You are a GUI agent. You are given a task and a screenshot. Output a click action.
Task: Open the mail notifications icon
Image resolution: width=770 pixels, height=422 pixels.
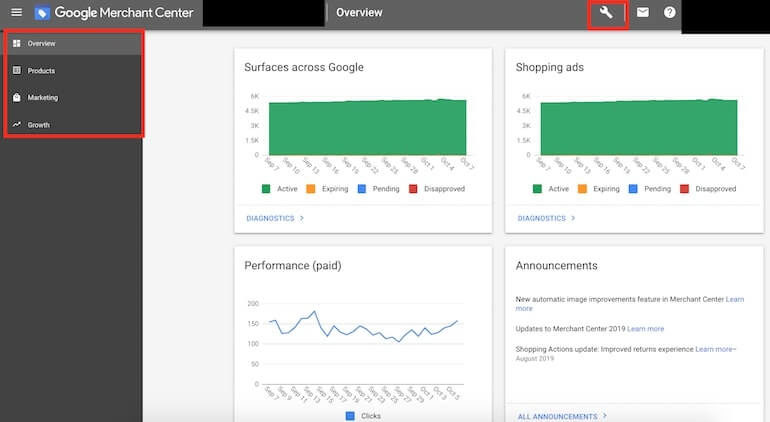click(642, 13)
